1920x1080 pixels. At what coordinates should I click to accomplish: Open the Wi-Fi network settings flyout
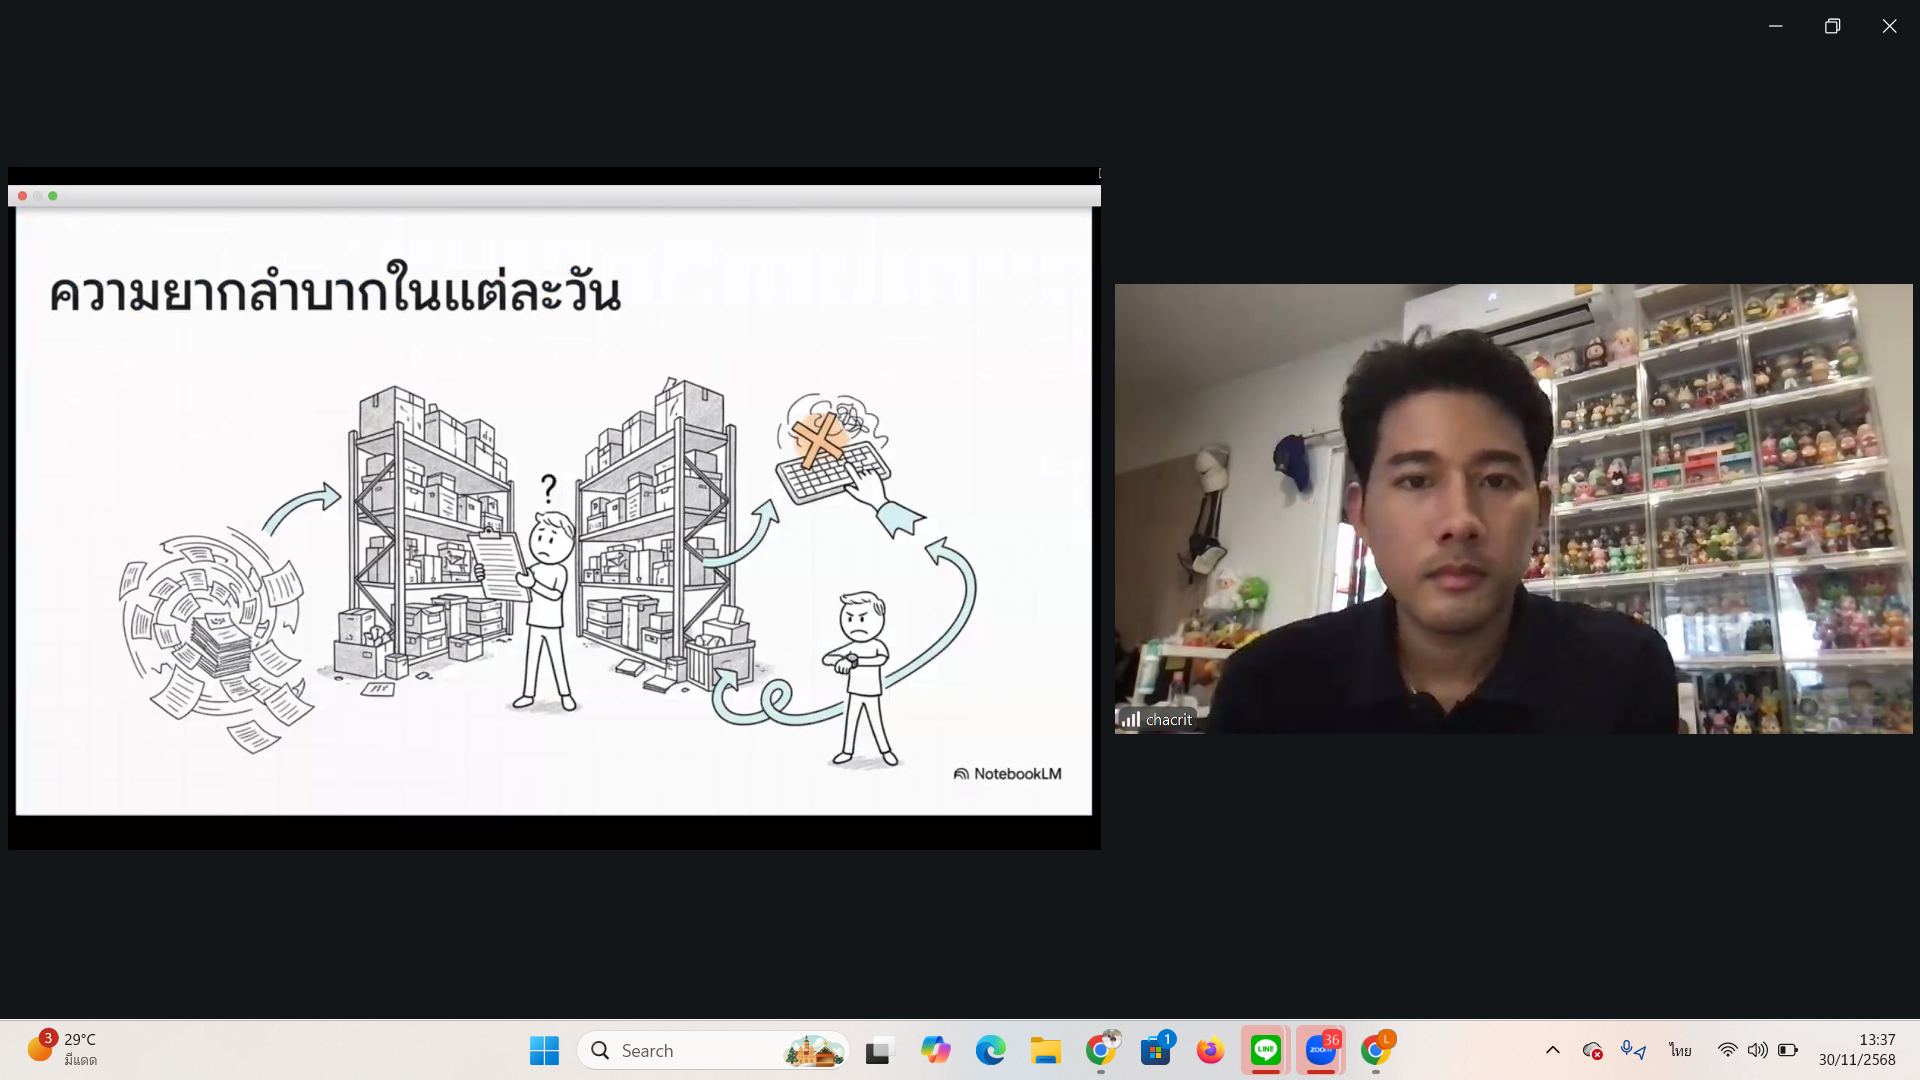[1727, 1050]
